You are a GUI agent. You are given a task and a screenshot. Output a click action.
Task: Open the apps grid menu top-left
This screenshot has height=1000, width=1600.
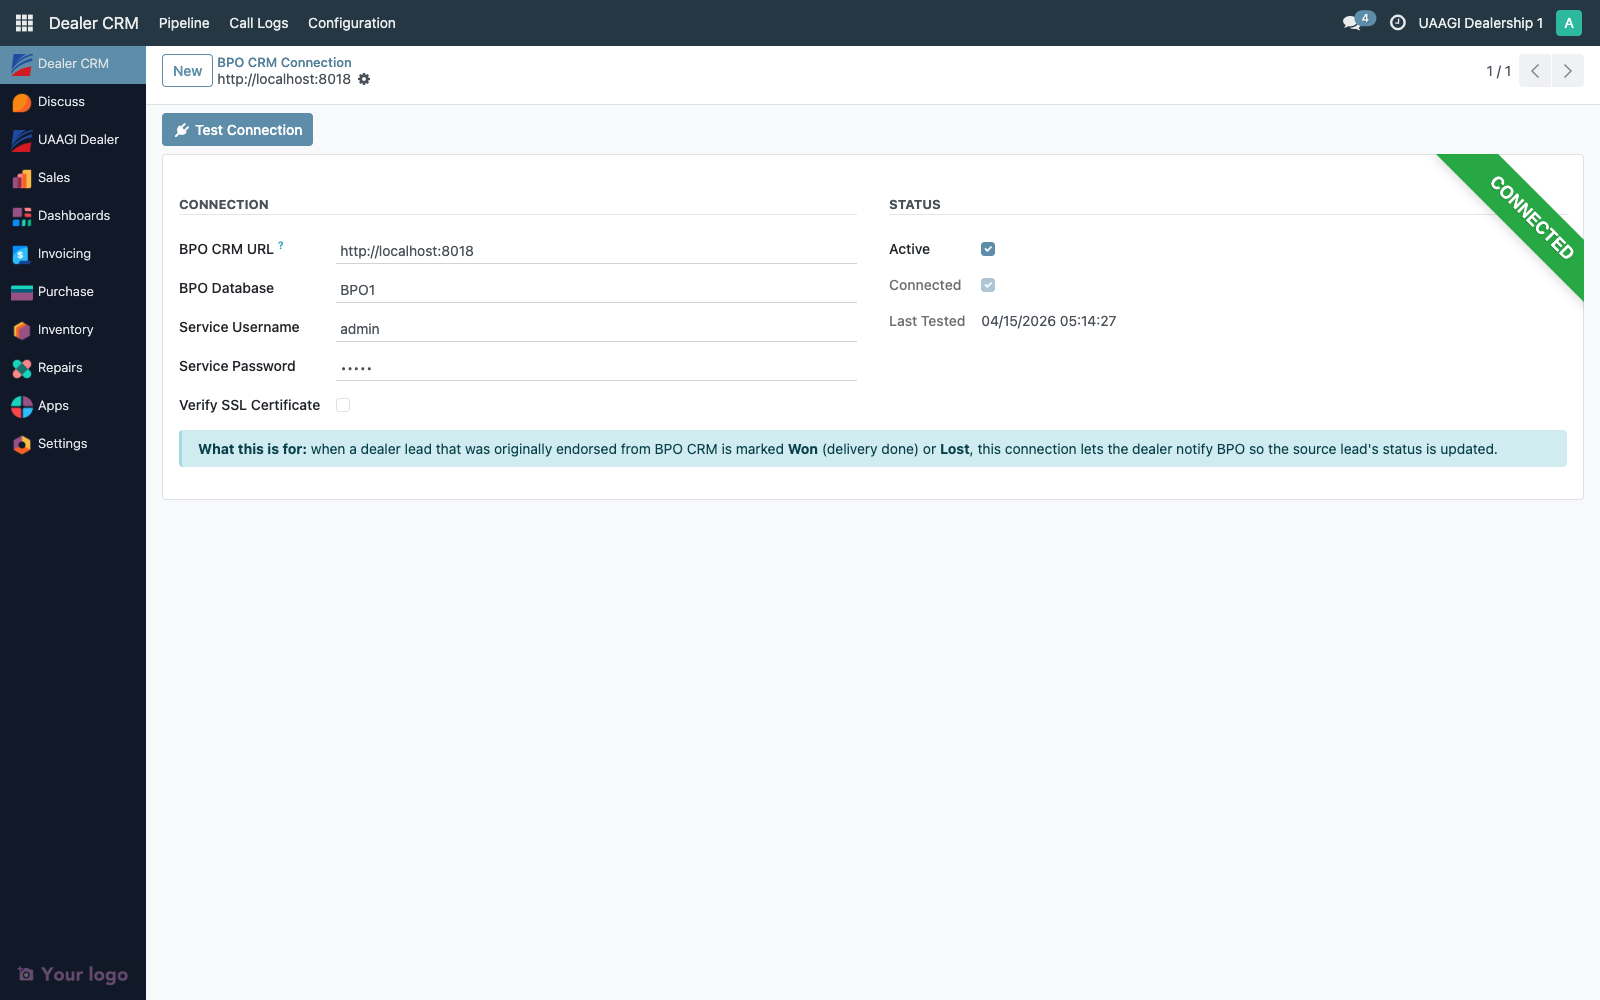[23, 22]
